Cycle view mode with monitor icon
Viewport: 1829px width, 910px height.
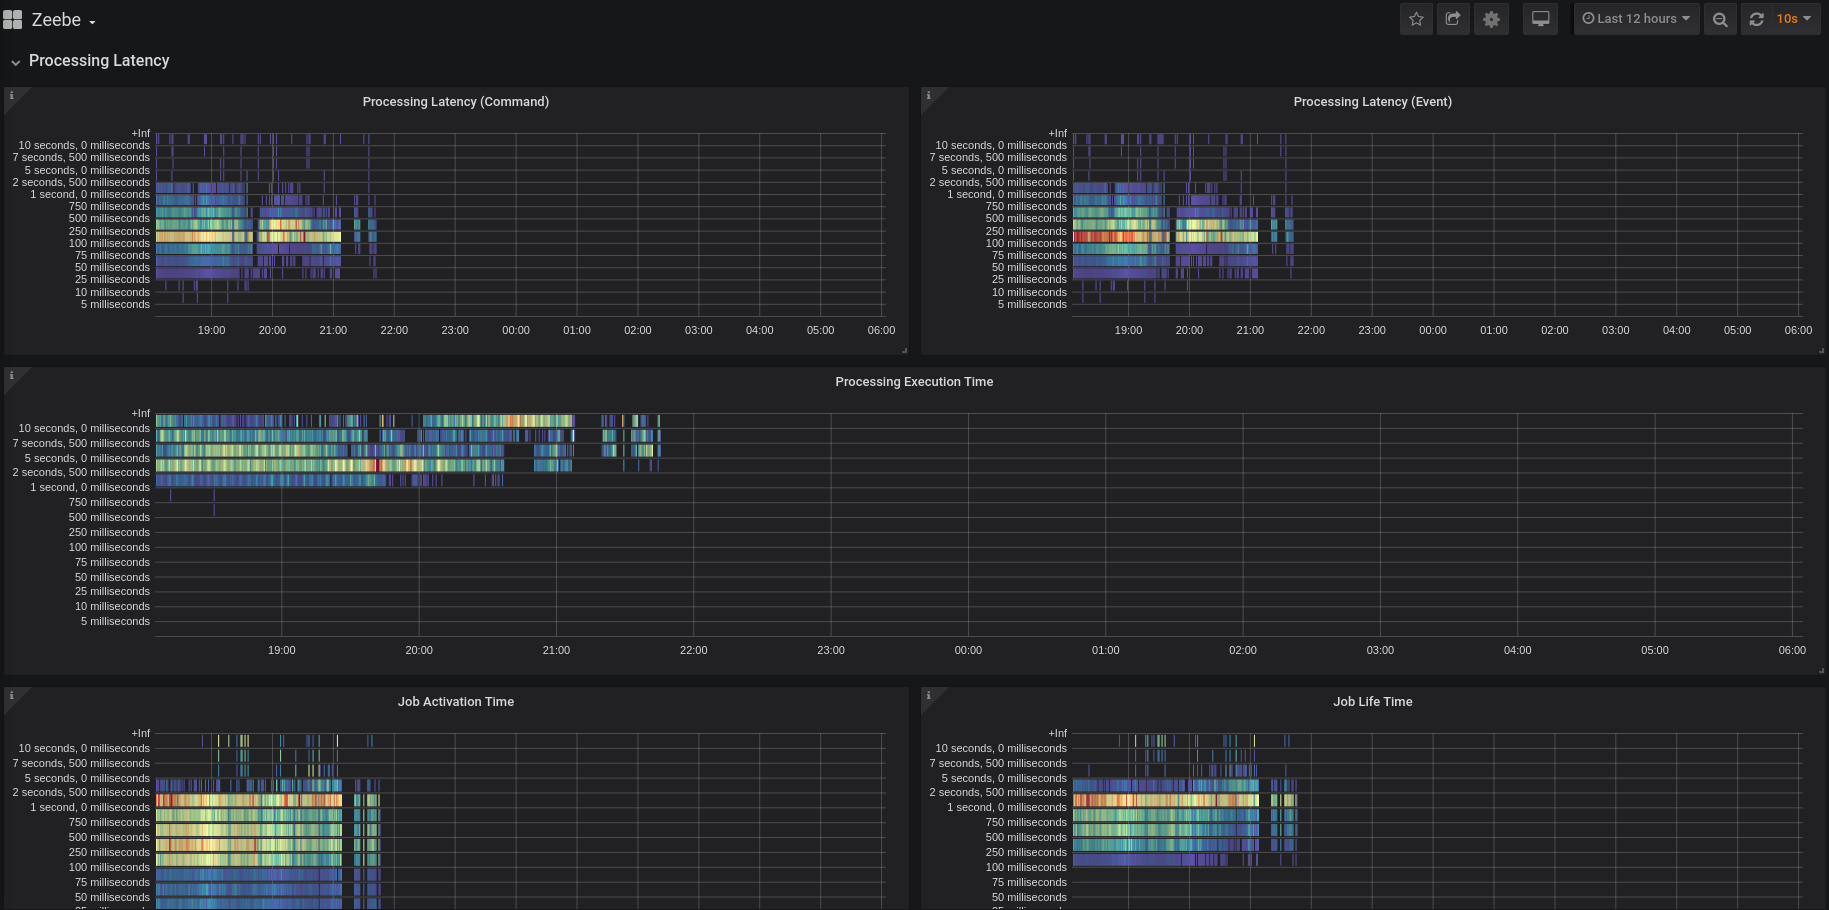click(1541, 19)
